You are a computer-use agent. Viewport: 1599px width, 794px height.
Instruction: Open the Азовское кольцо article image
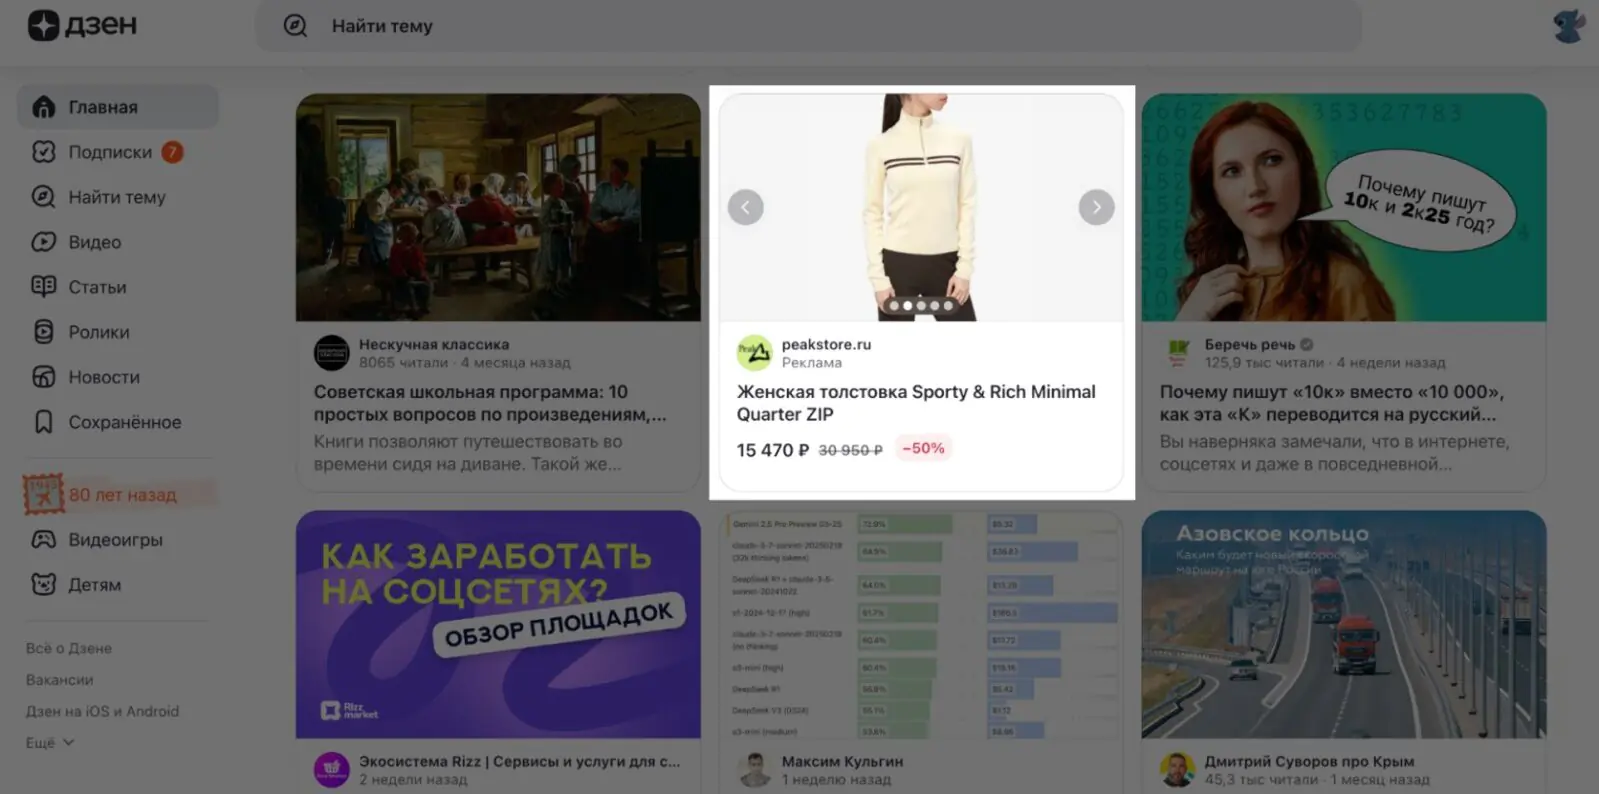tap(1344, 624)
